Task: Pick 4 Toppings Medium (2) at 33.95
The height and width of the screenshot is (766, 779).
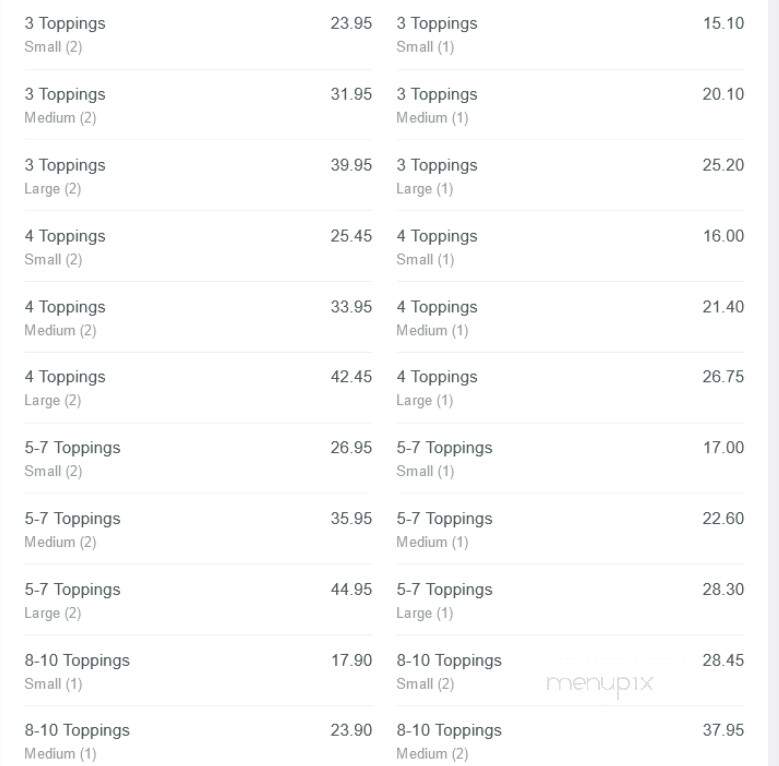Action: tap(198, 318)
